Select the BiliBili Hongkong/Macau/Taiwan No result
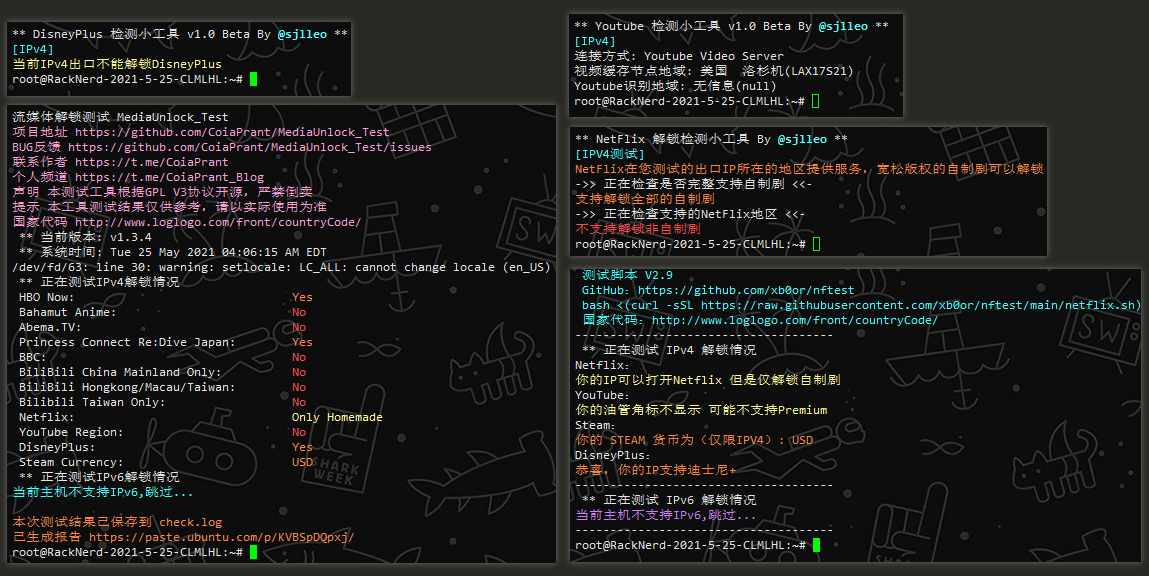 299,387
